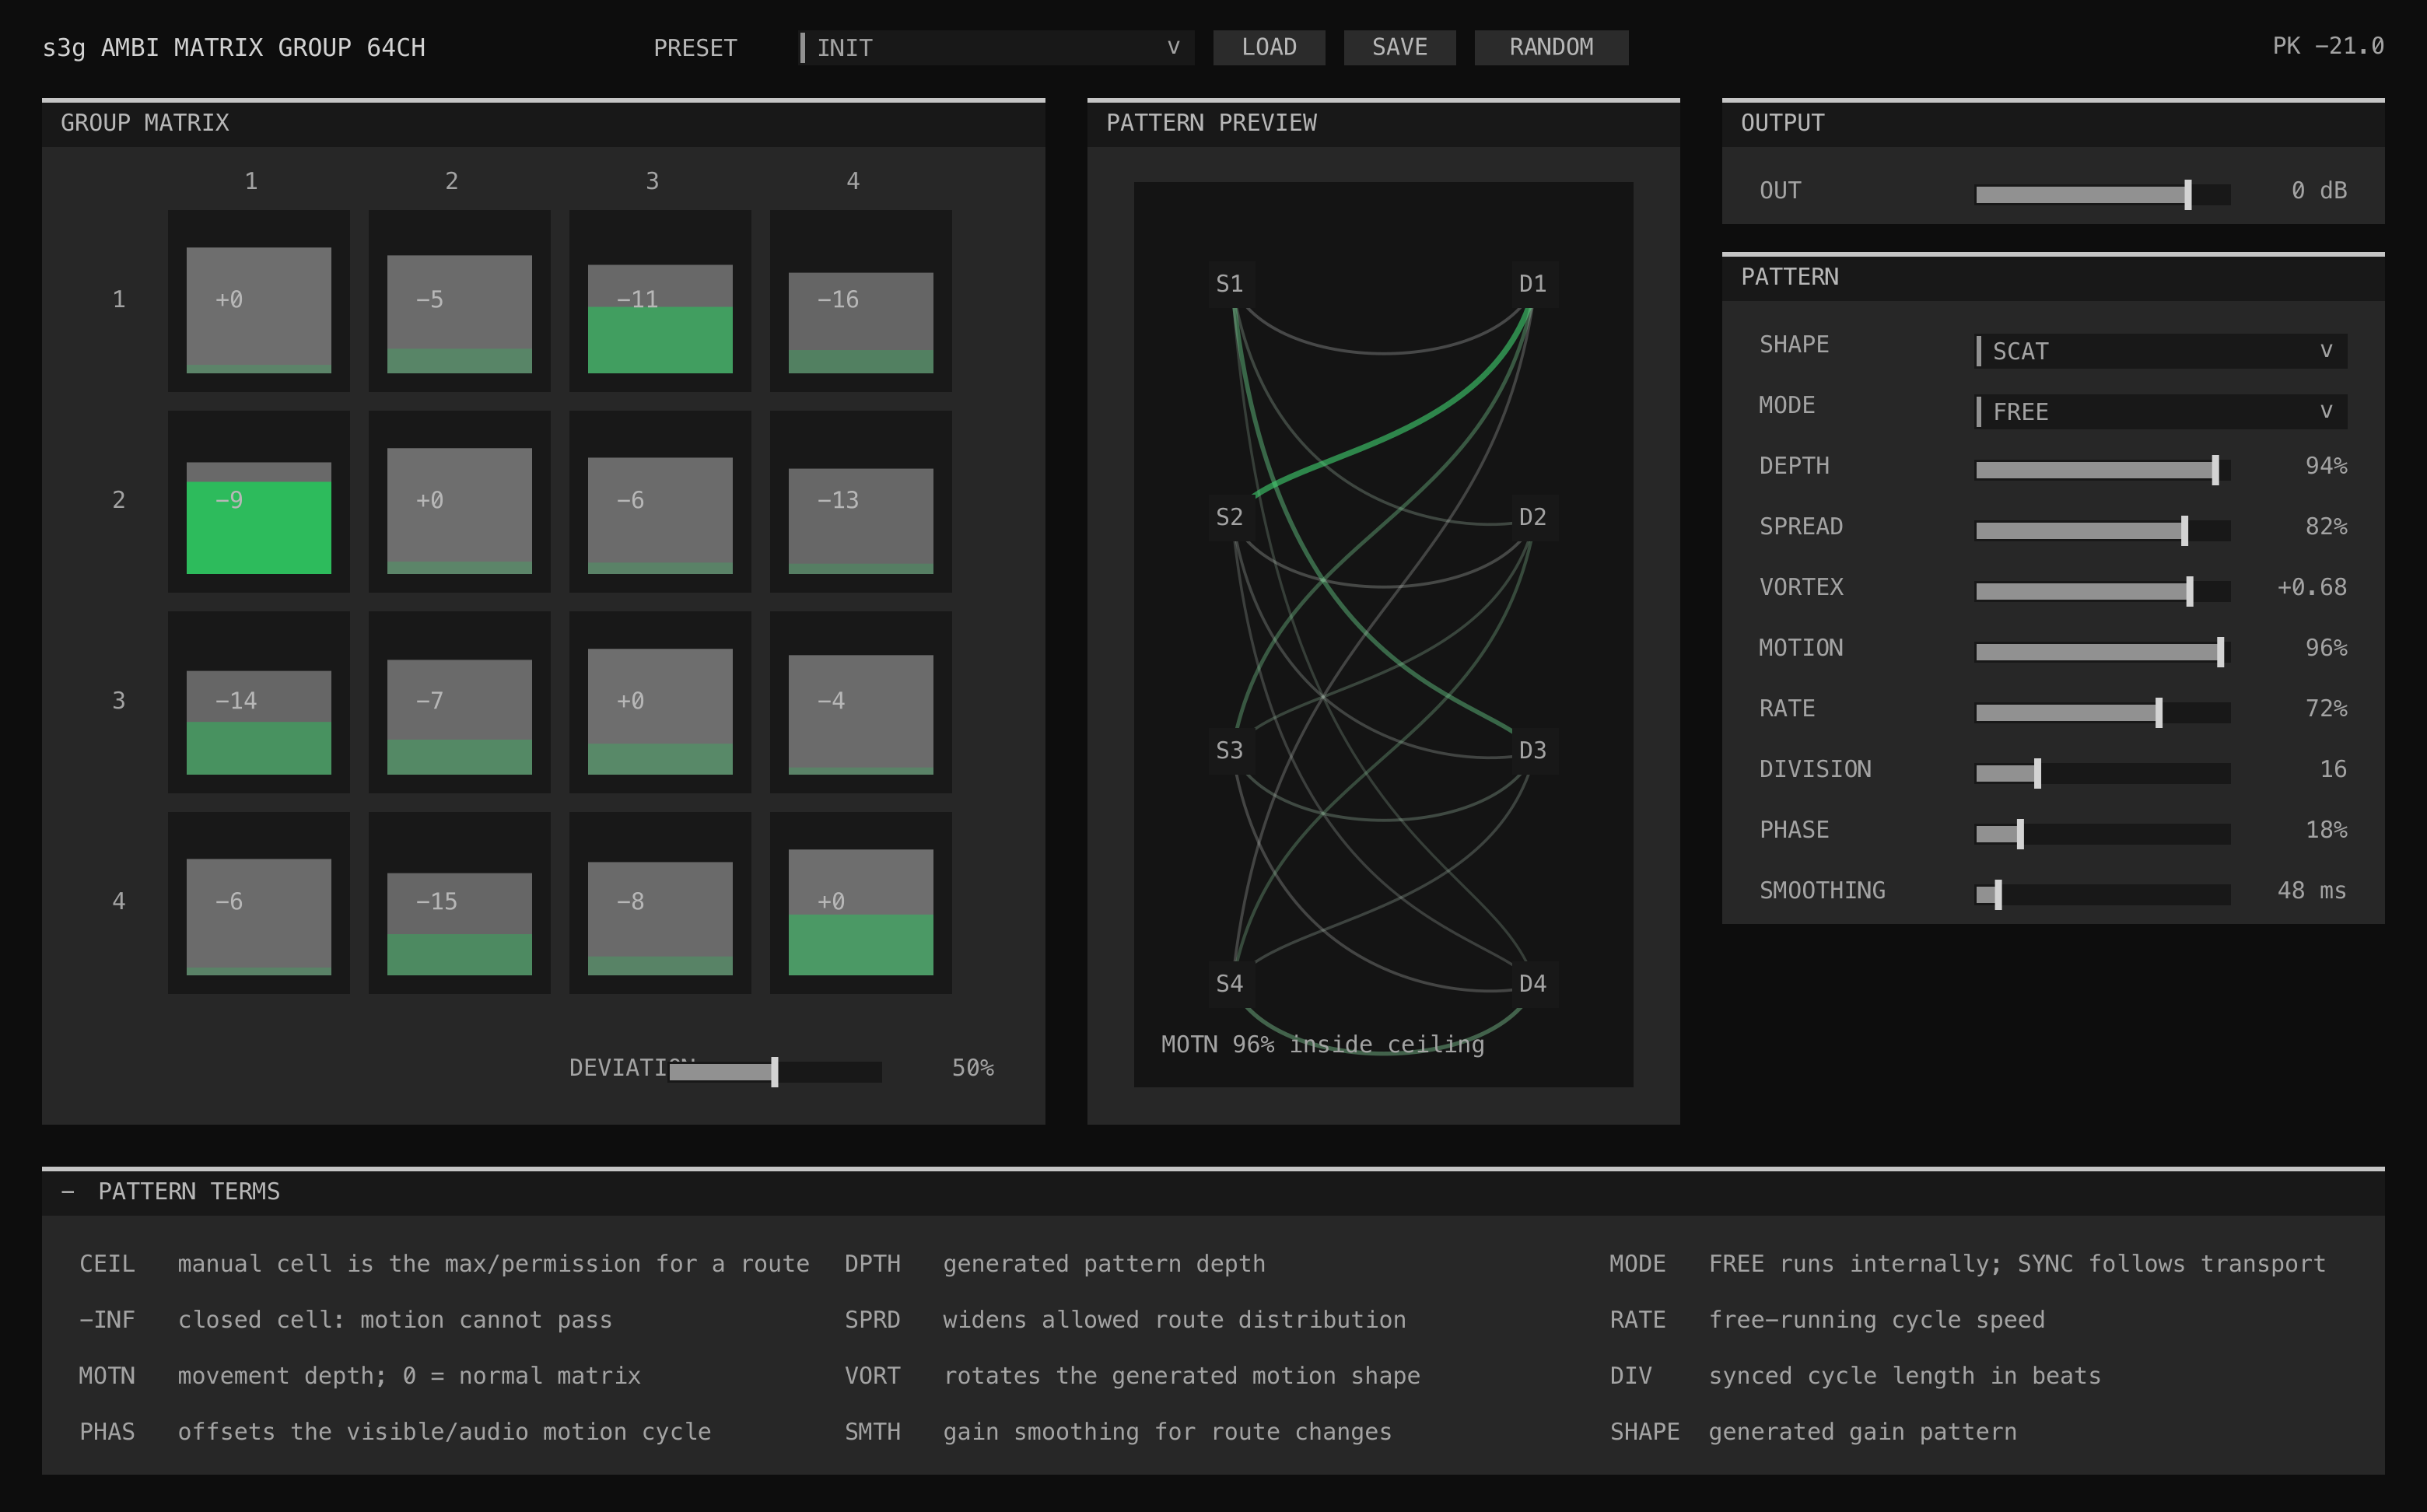Adjust the VORTEX slider
Viewport: 2427px width, 1512px height.
2102,591
